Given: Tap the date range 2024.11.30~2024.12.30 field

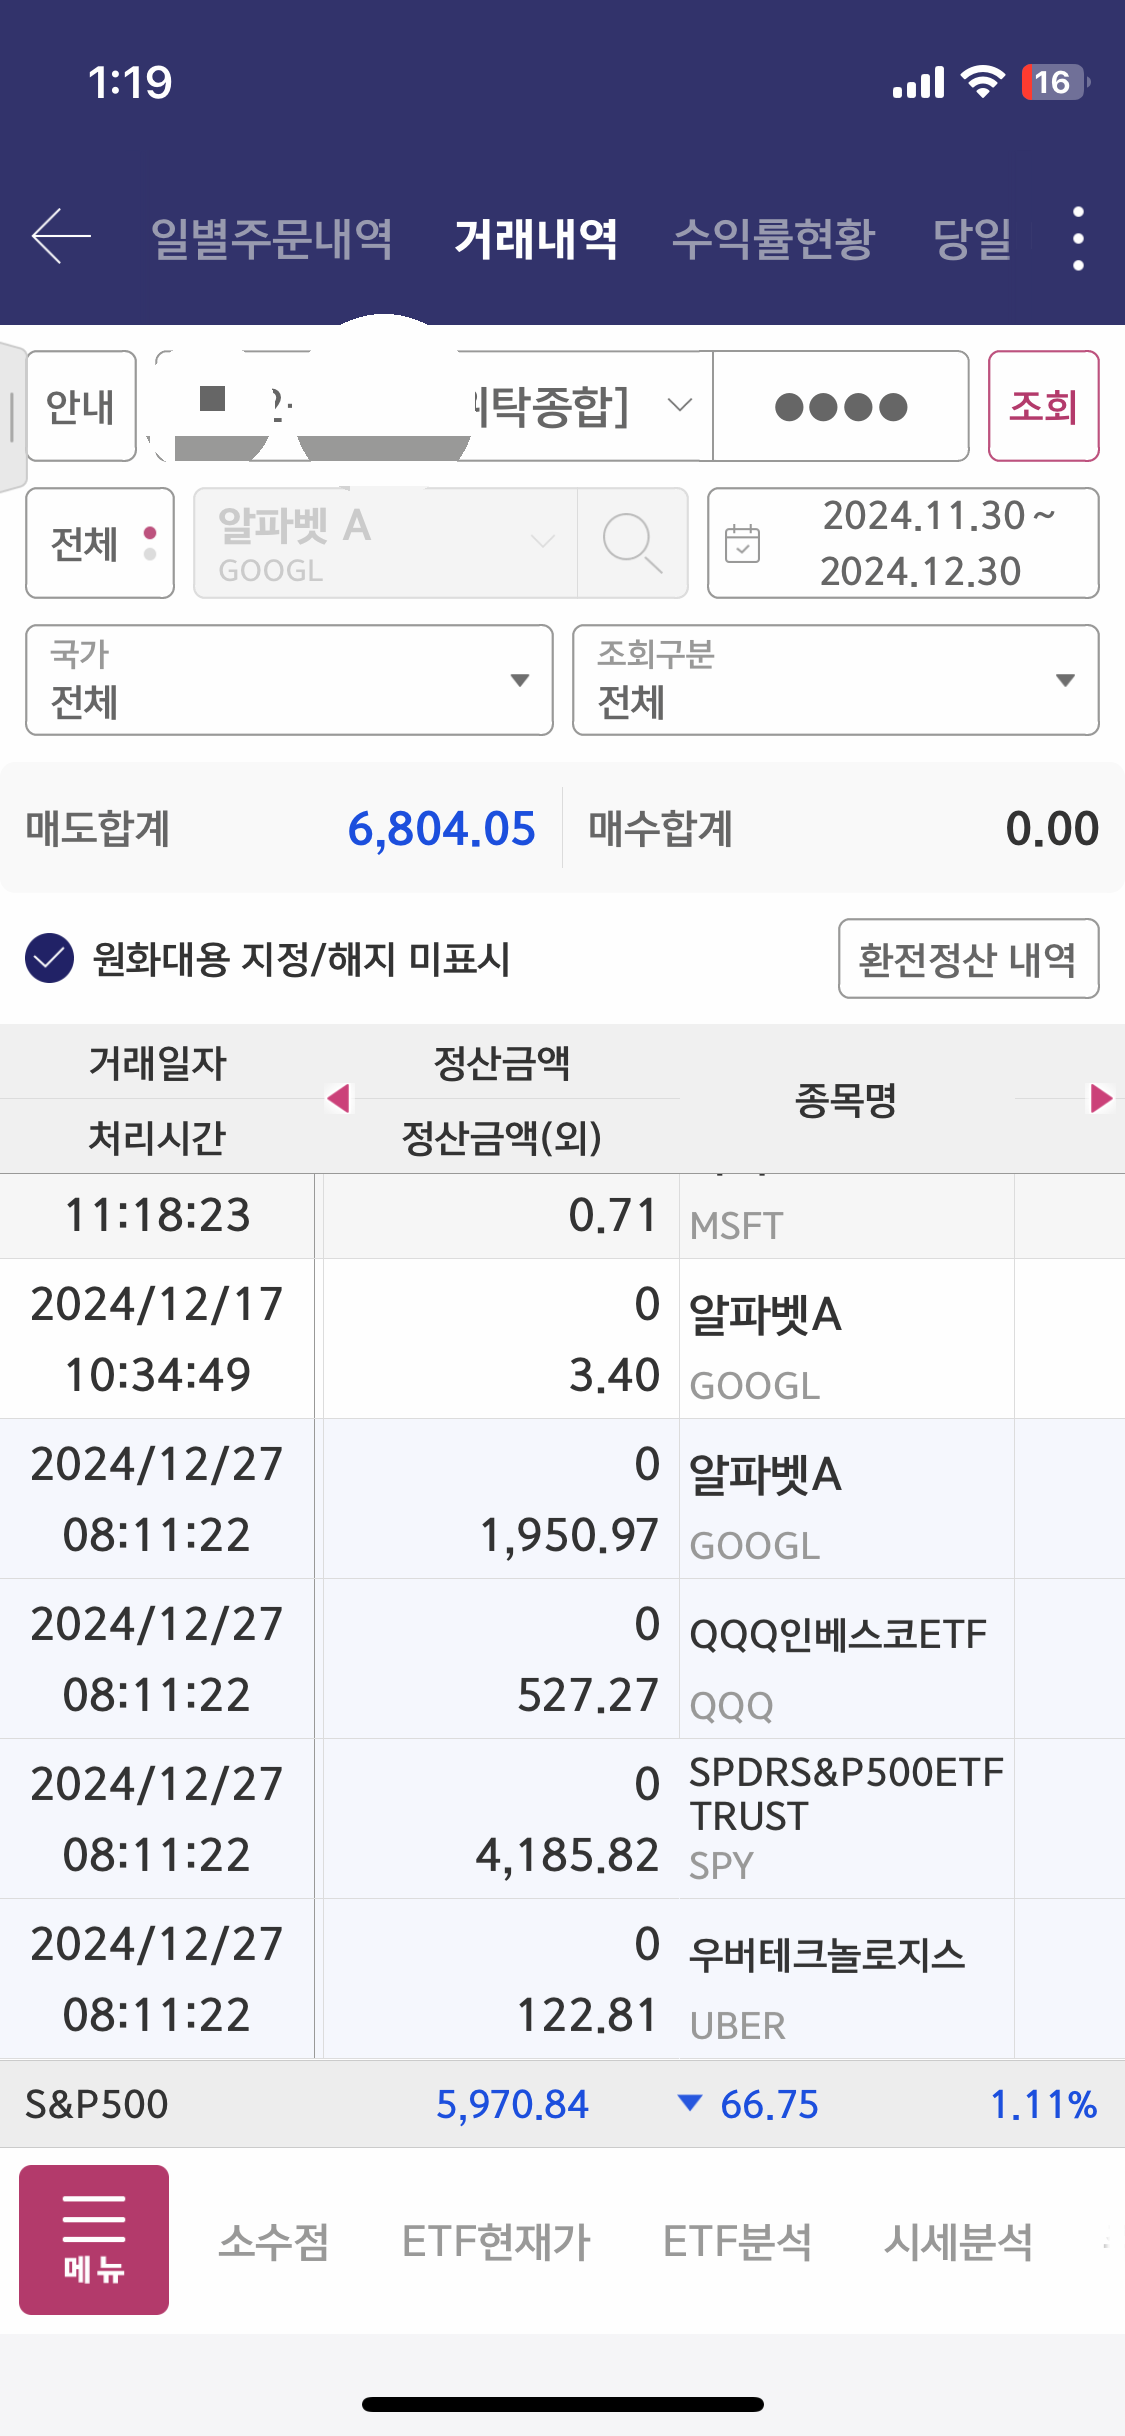Looking at the screenshot, I should [x=903, y=543].
